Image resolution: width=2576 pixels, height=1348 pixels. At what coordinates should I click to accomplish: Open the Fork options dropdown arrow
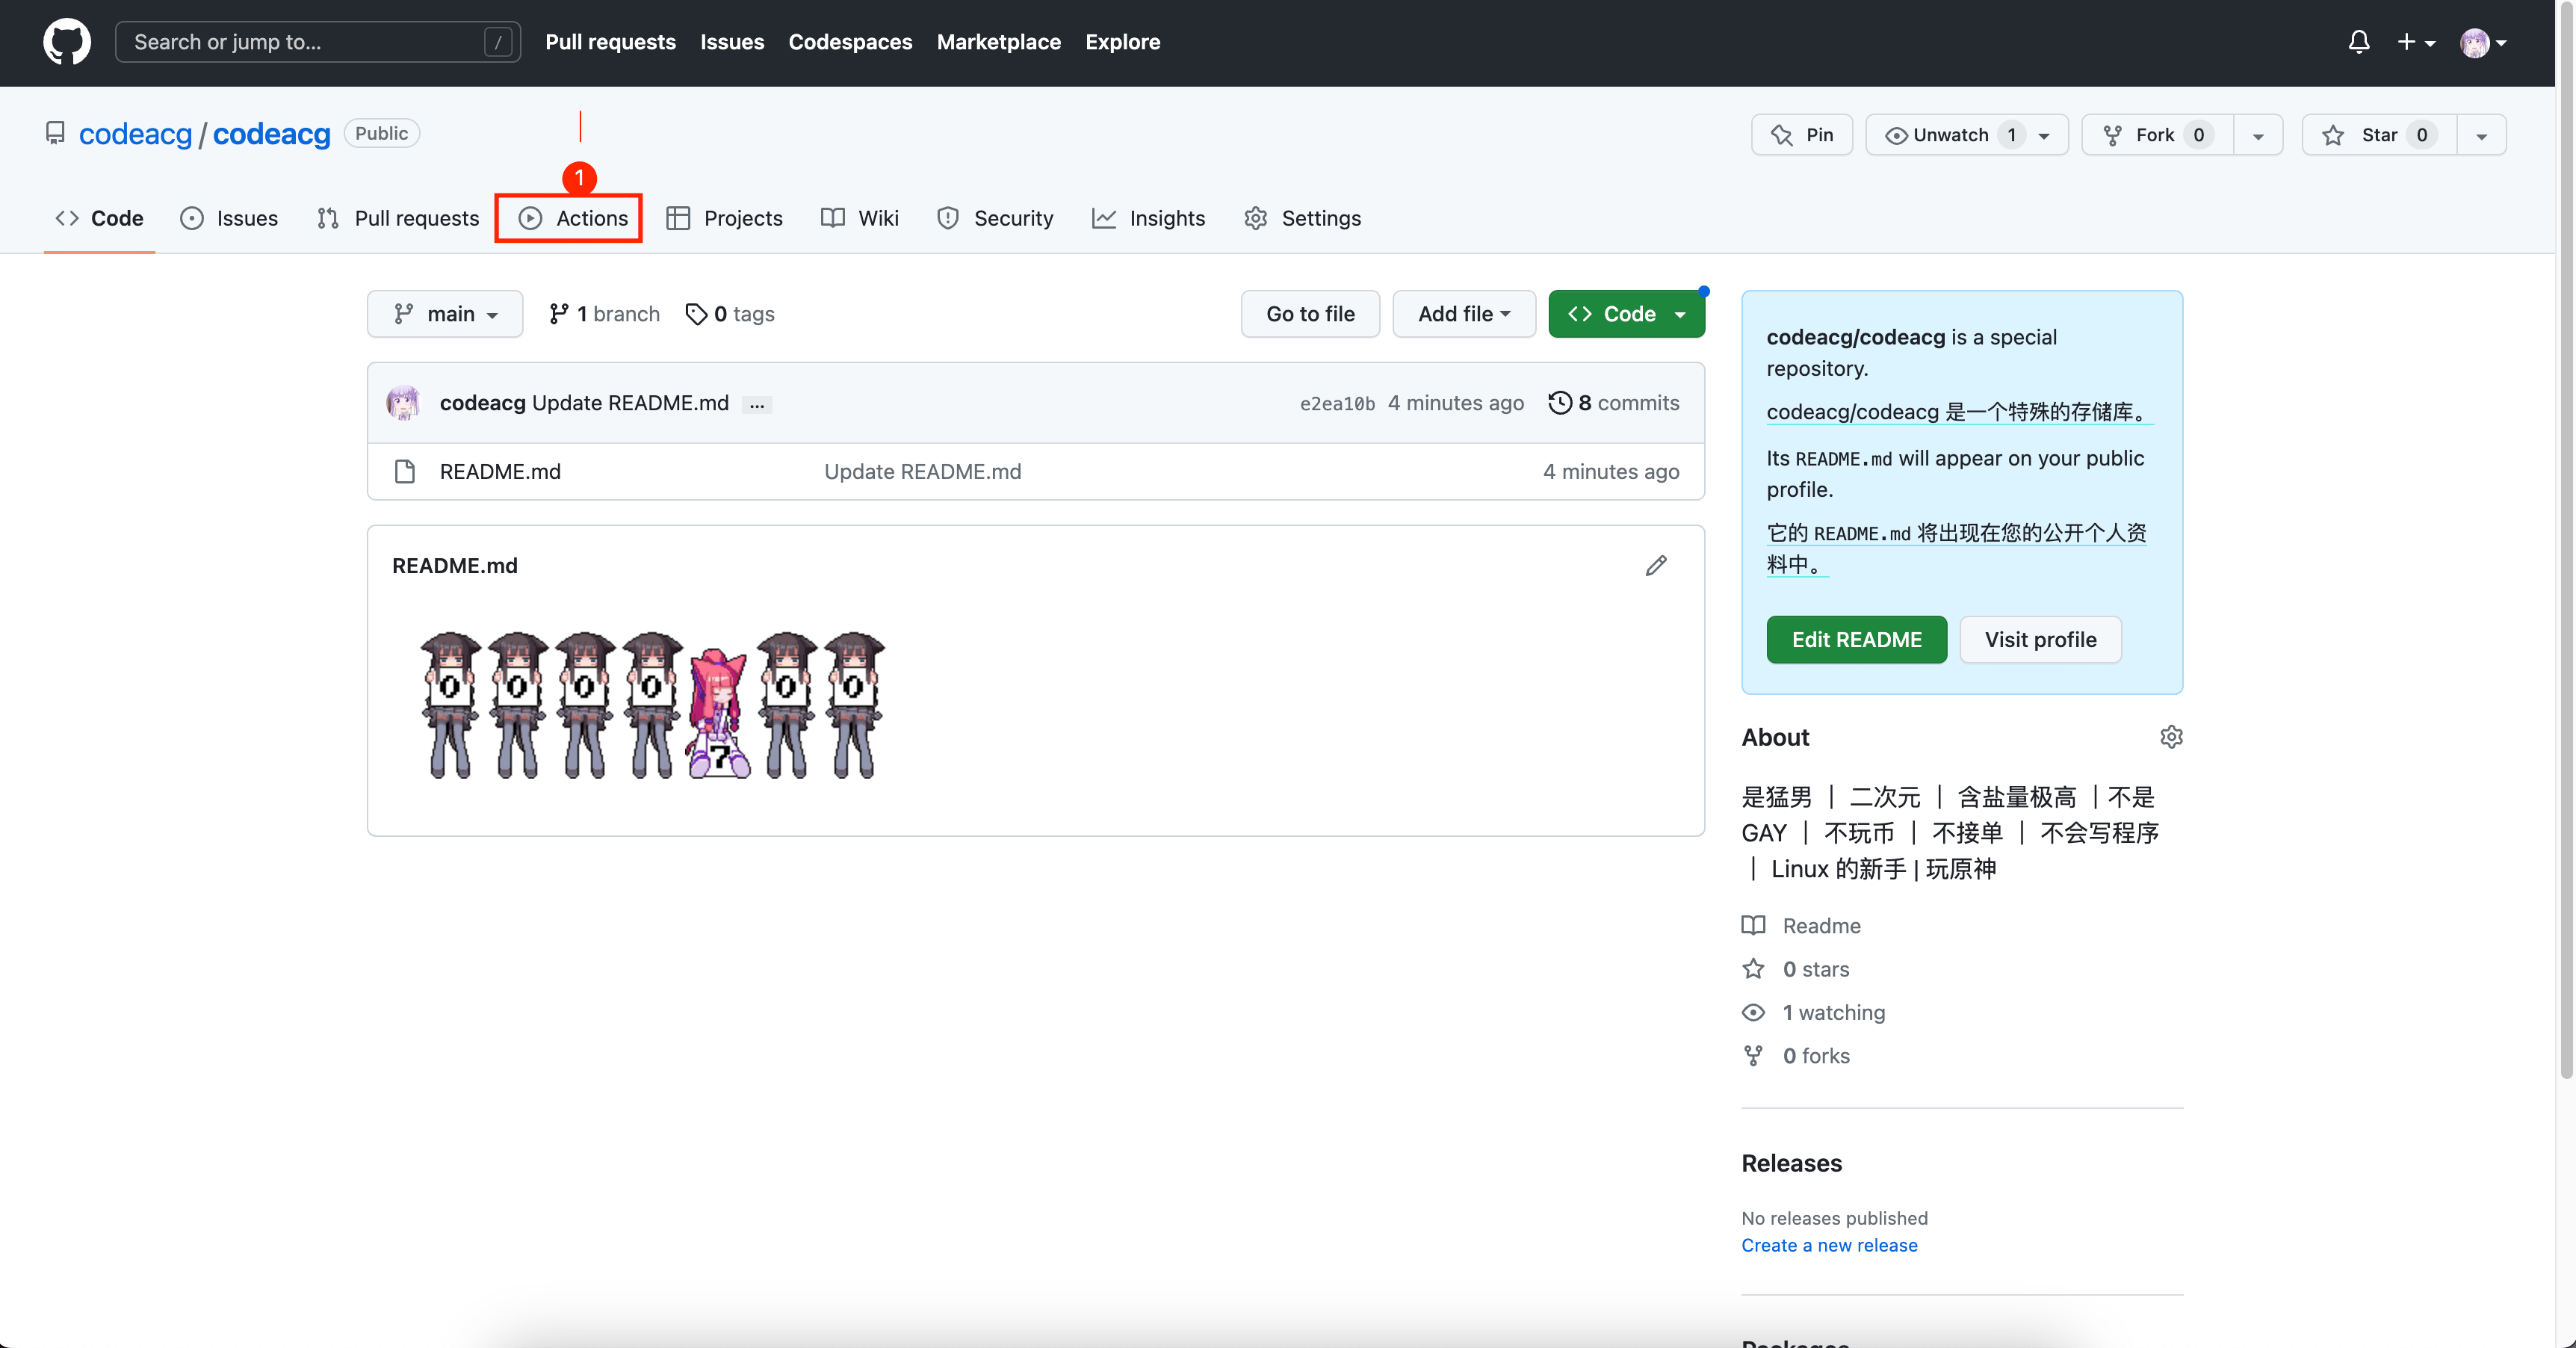click(2258, 136)
